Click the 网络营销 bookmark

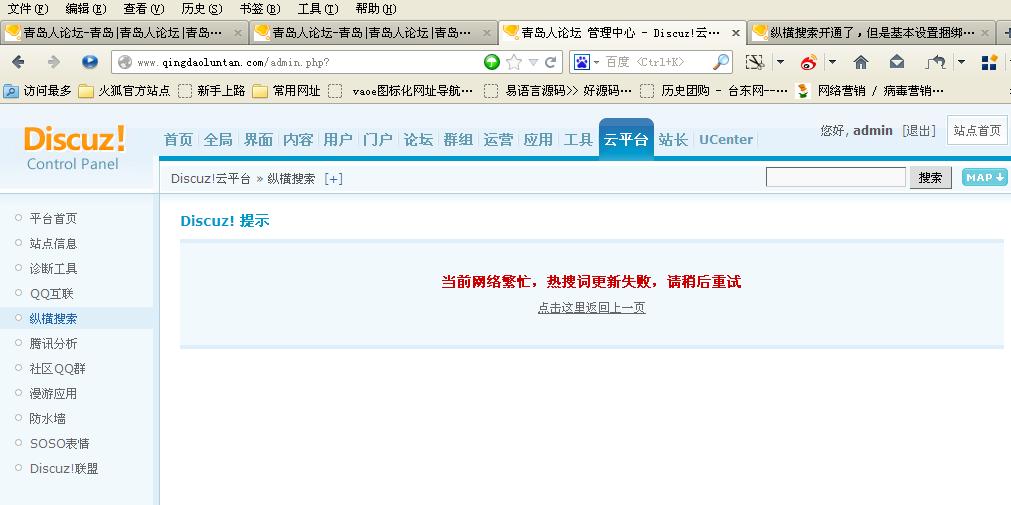(x=870, y=91)
